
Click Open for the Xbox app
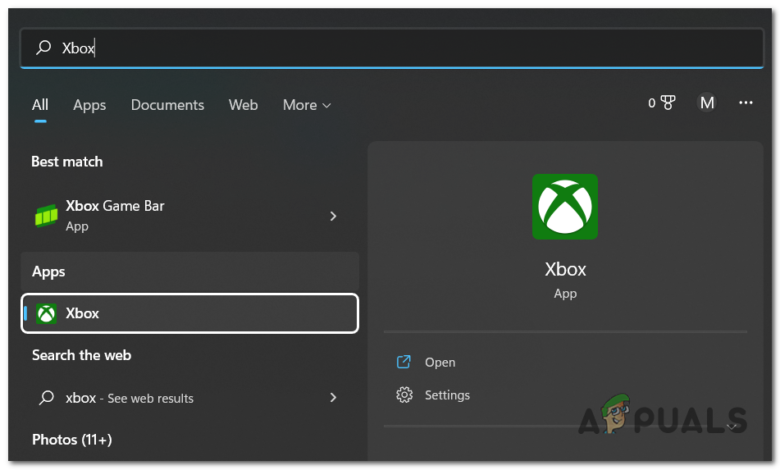[x=440, y=362]
